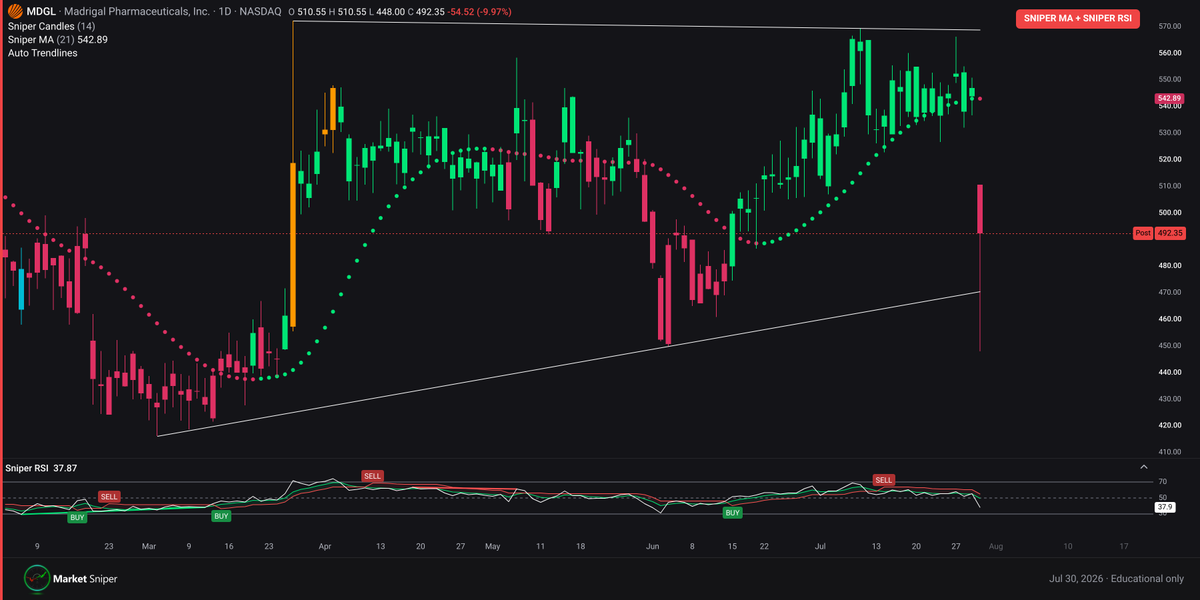
Task: Click the Jun date axis label
Action: 653,547
